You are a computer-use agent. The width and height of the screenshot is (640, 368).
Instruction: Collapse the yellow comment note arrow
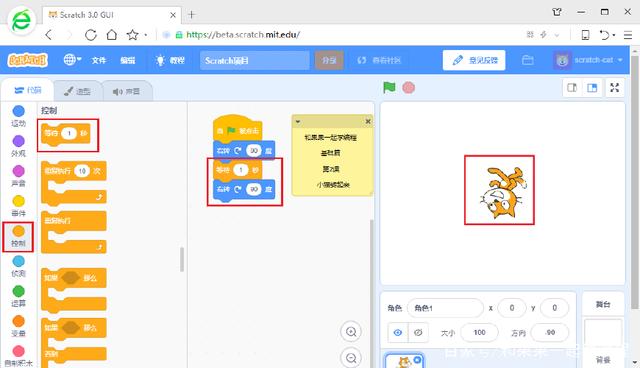point(298,122)
